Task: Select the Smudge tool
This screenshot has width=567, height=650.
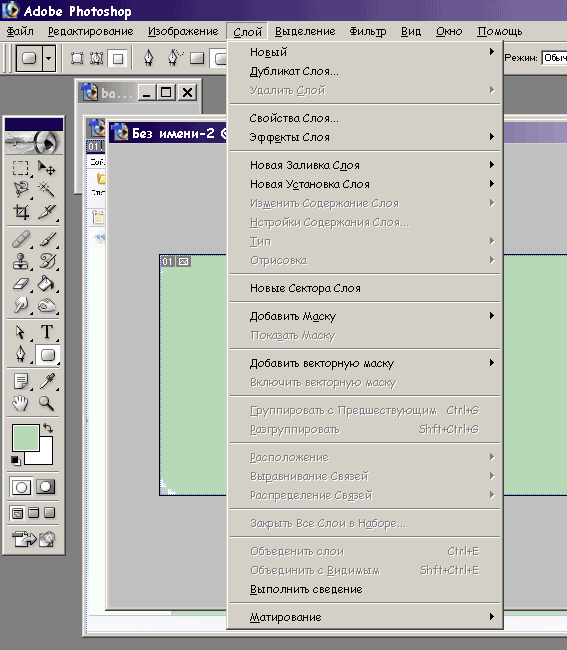Action: click(x=20, y=306)
